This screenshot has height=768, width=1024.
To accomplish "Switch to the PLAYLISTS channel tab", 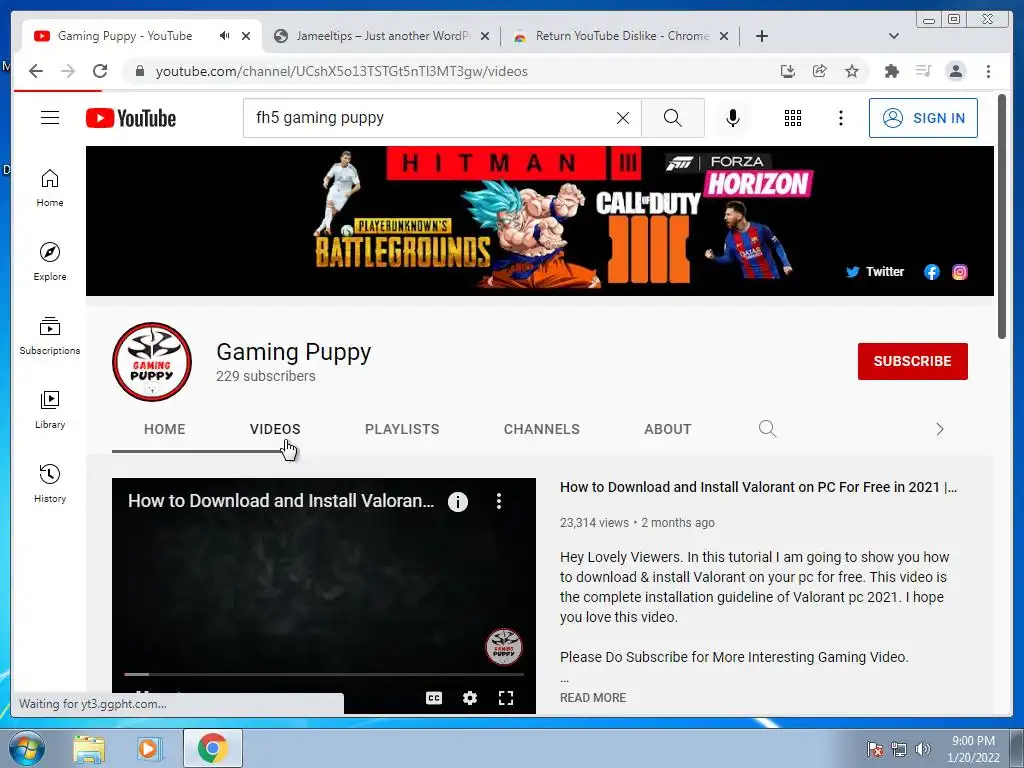I will (402, 429).
